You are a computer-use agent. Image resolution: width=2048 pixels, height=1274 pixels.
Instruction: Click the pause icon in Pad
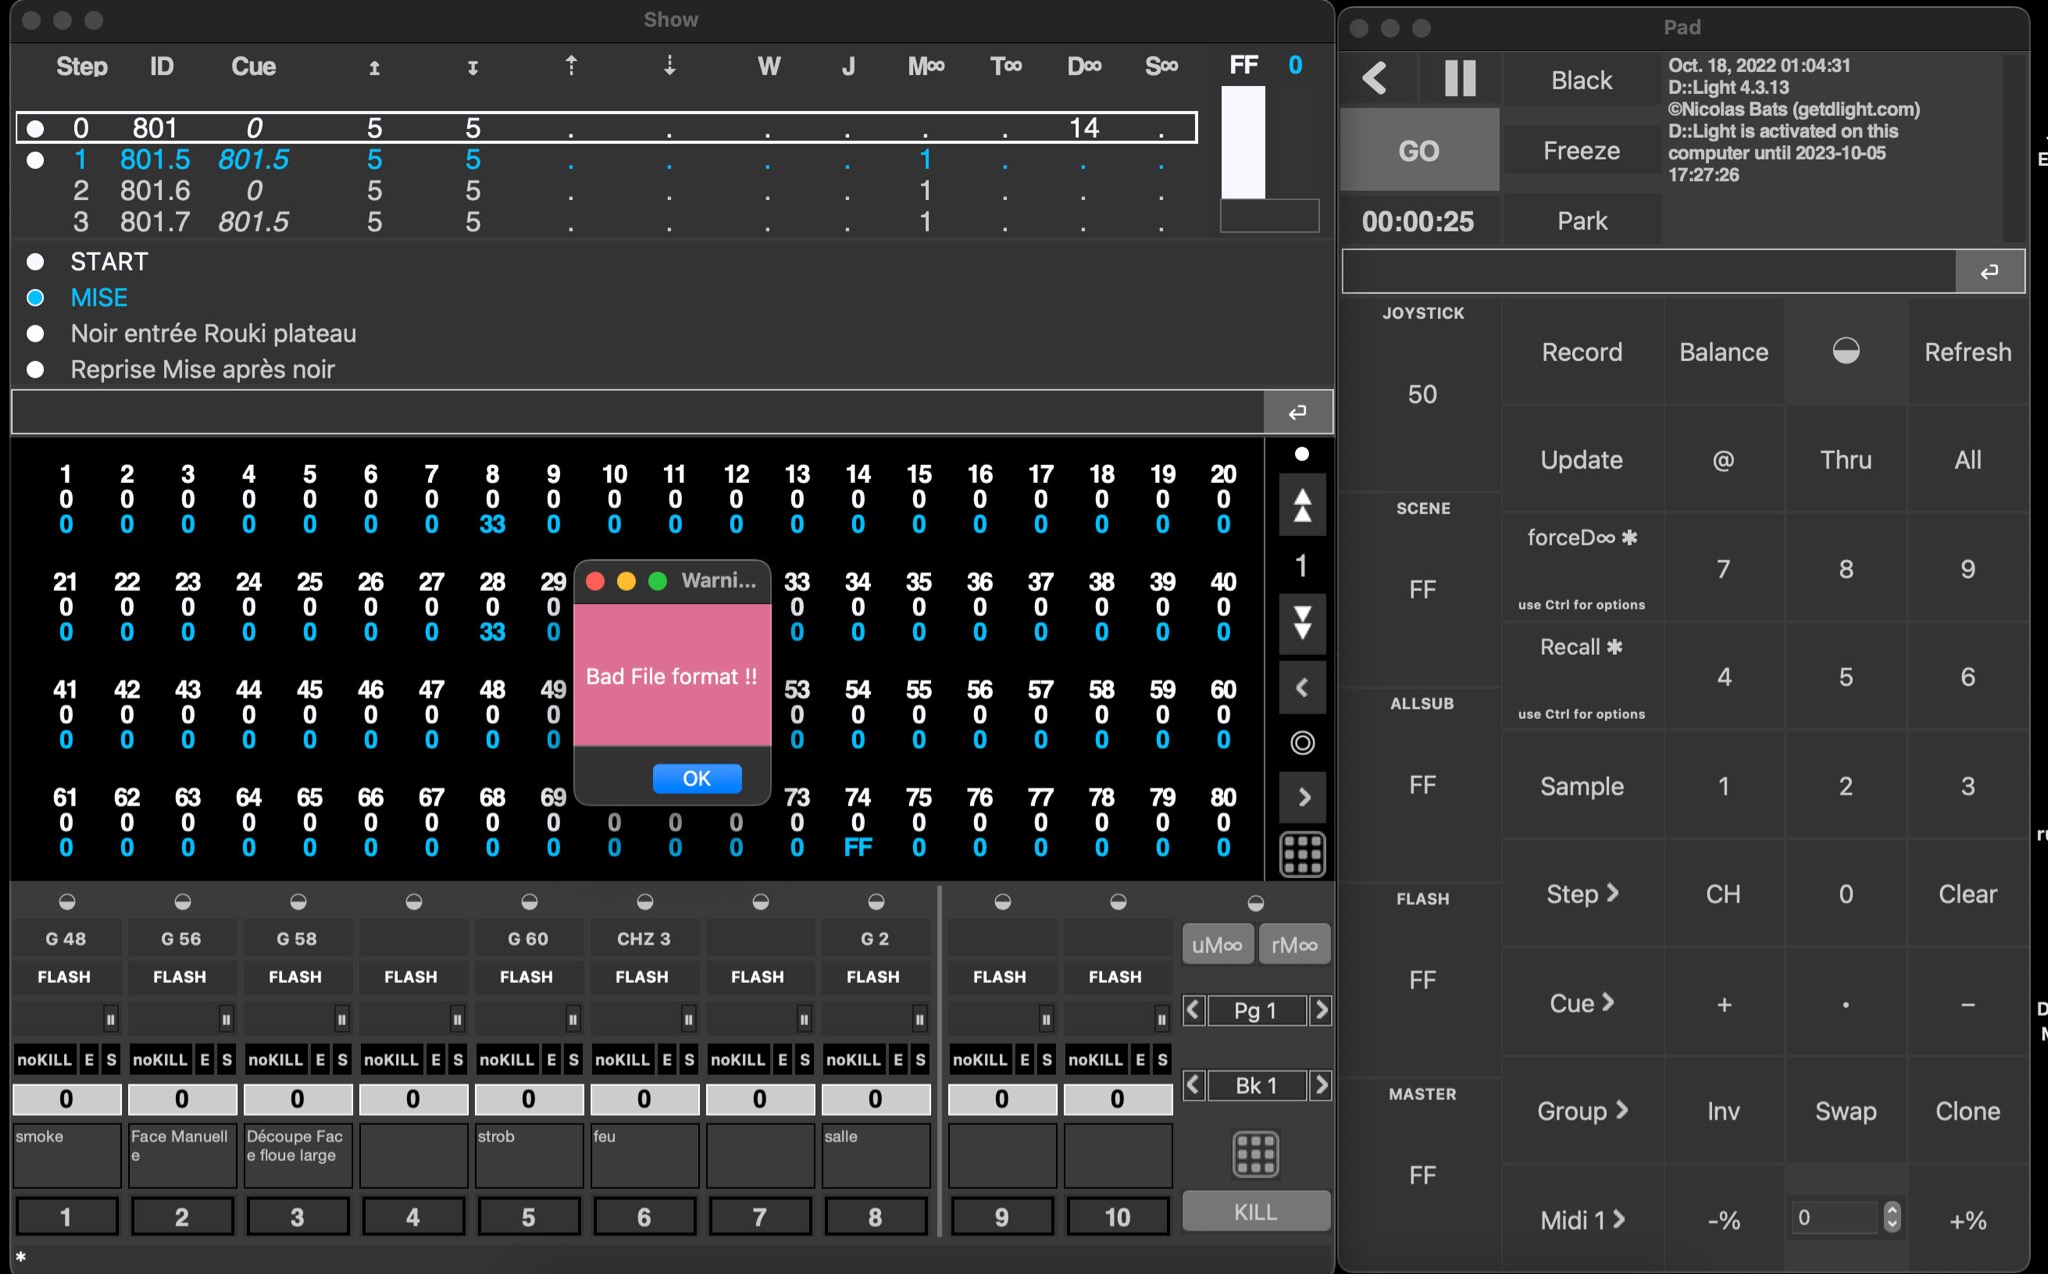[1459, 78]
